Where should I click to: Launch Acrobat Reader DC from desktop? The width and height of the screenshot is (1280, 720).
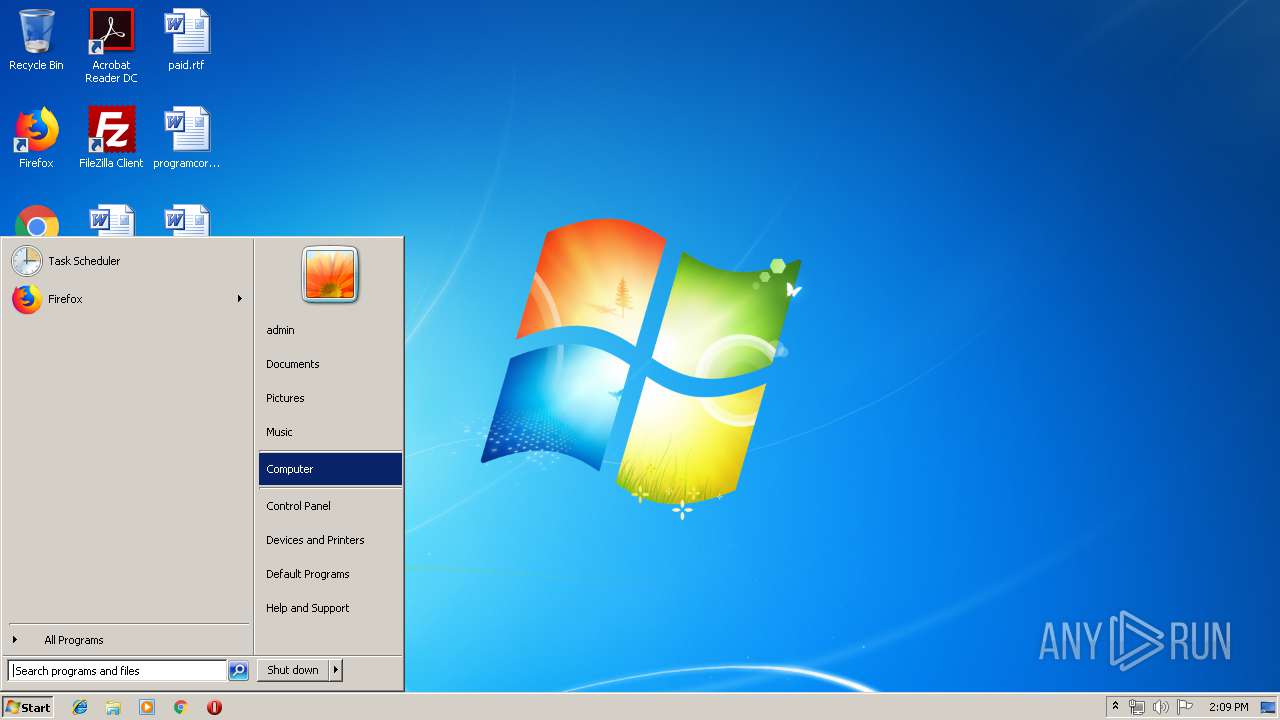pos(111,46)
